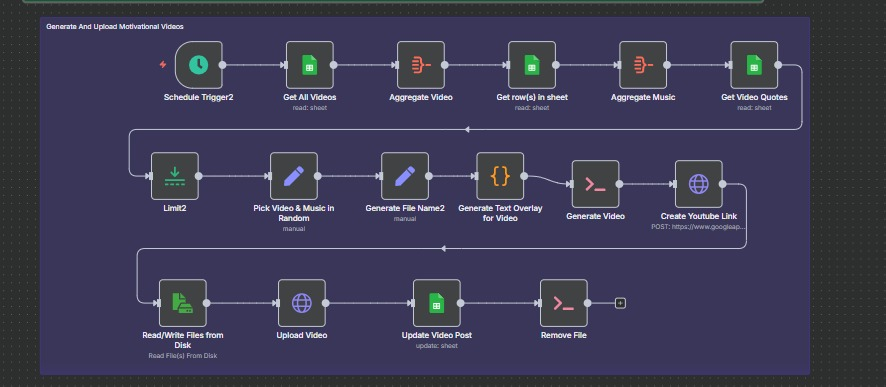Click the Upload Video output connector
Image resolution: width=886 pixels, height=387 pixels.
[325, 303]
